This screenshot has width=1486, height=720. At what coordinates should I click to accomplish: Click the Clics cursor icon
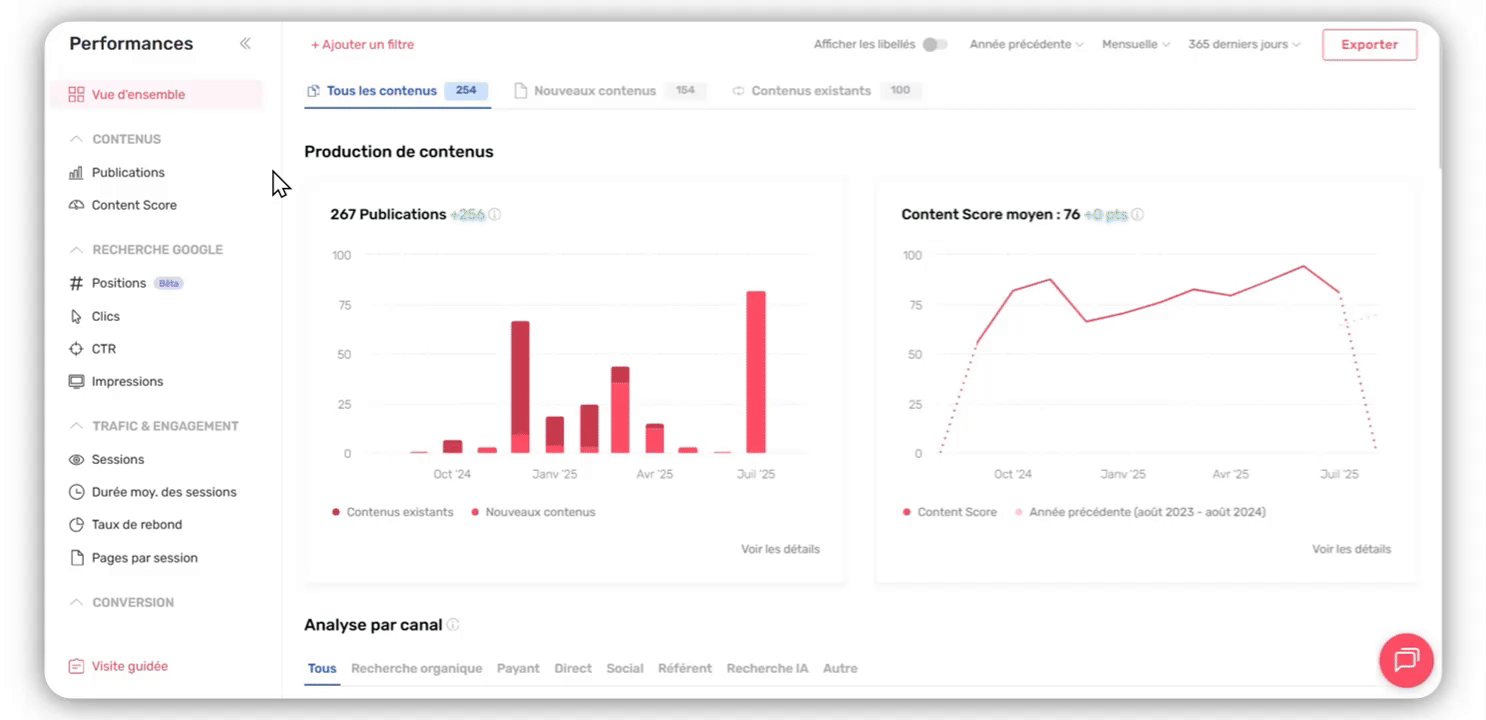(x=76, y=317)
